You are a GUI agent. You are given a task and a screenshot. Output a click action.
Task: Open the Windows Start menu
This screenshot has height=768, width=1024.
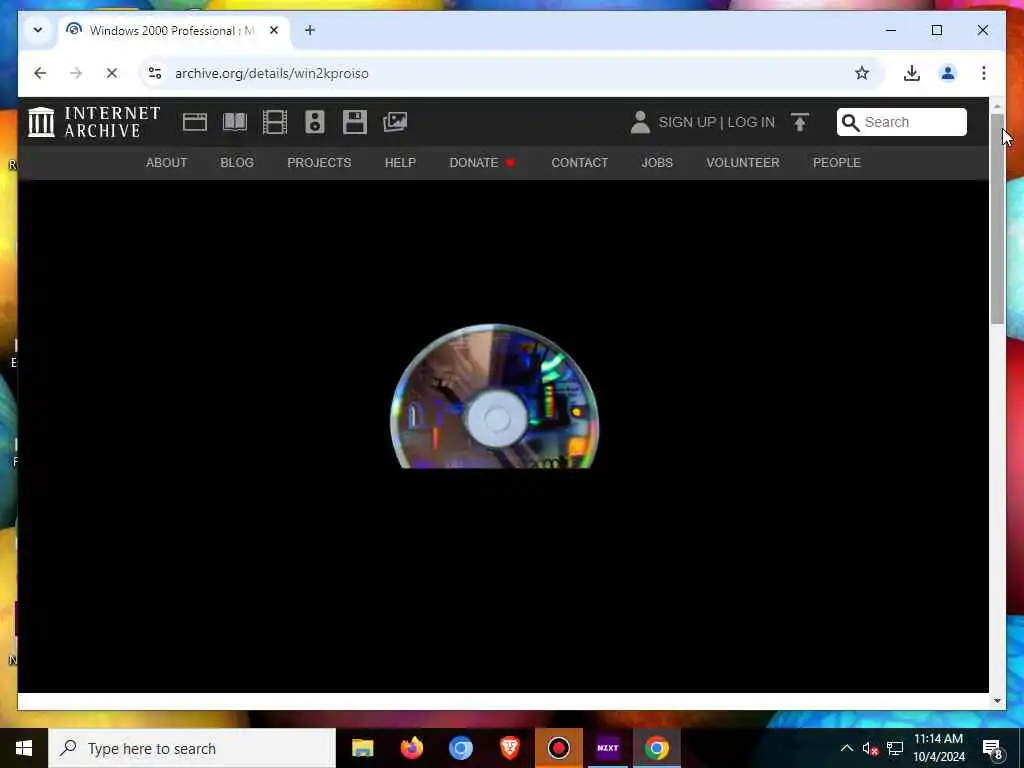coord(24,748)
